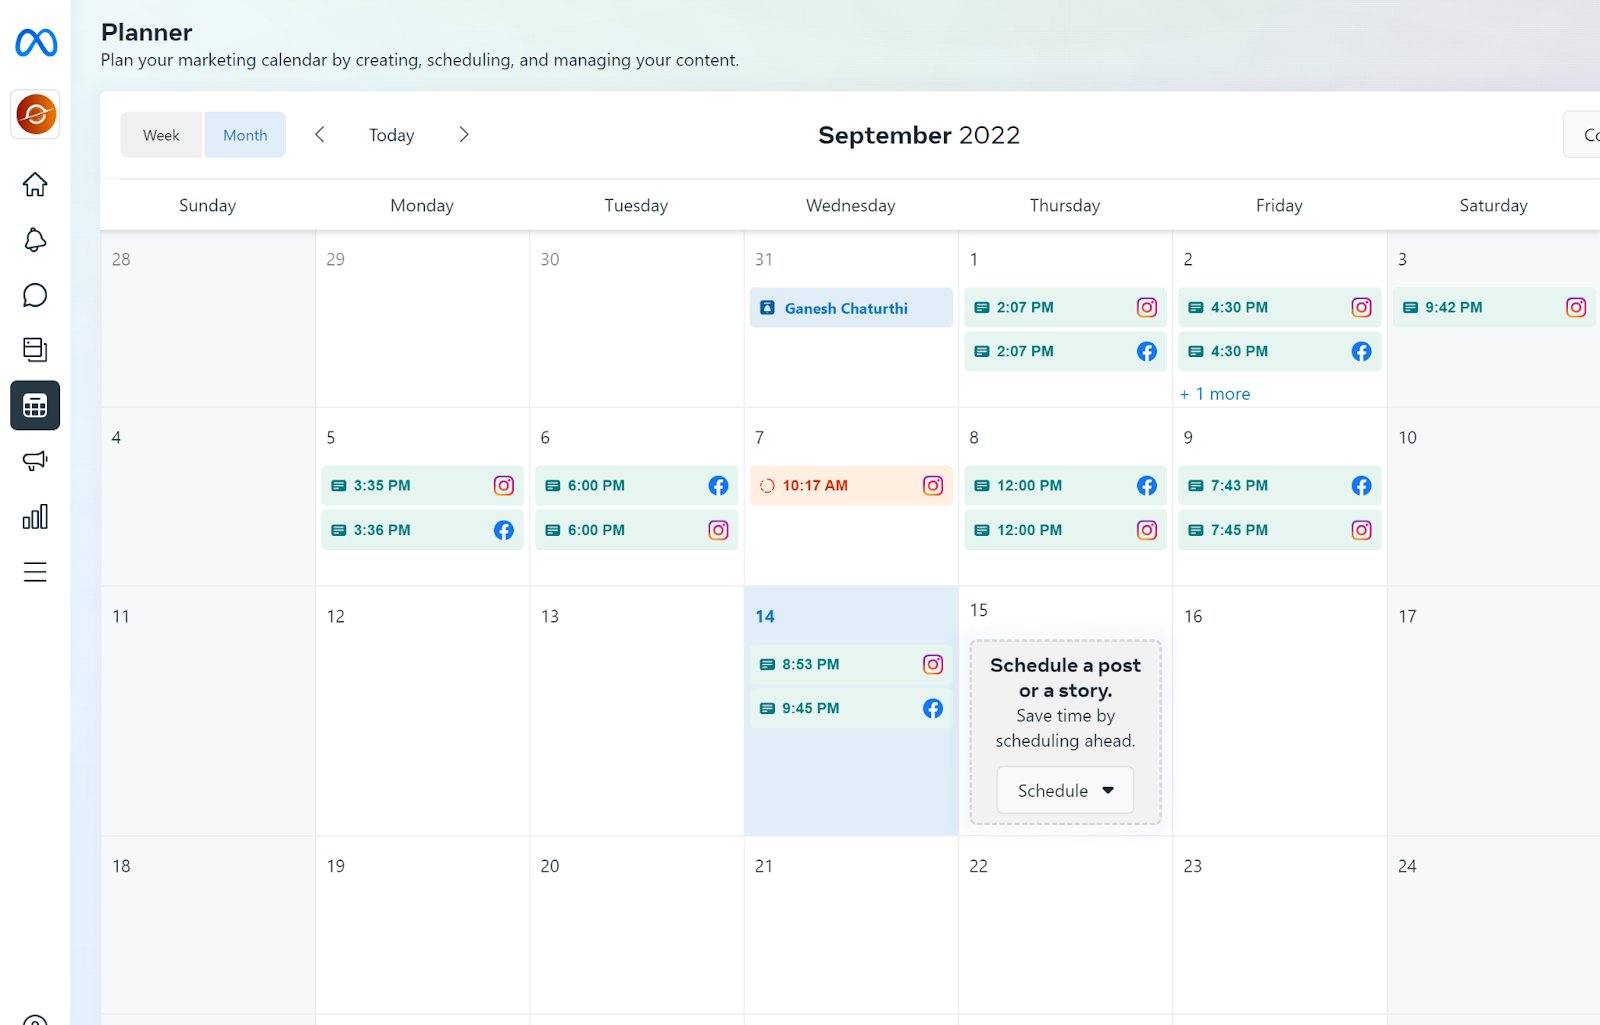This screenshot has width=1600, height=1025.
Task: Open the Meta logo in the sidebar
Action: click(x=36, y=43)
